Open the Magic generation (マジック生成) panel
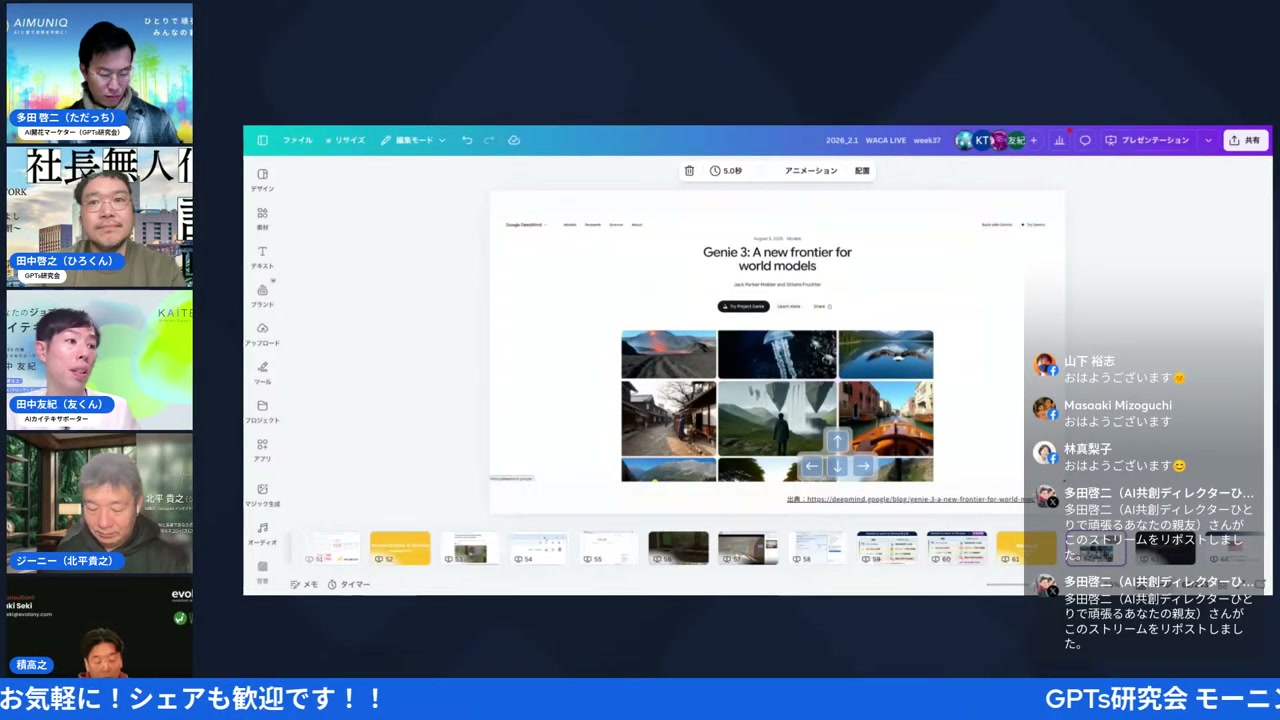The height and width of the screenshot is (720, 1280). click(x=262, y=495)
